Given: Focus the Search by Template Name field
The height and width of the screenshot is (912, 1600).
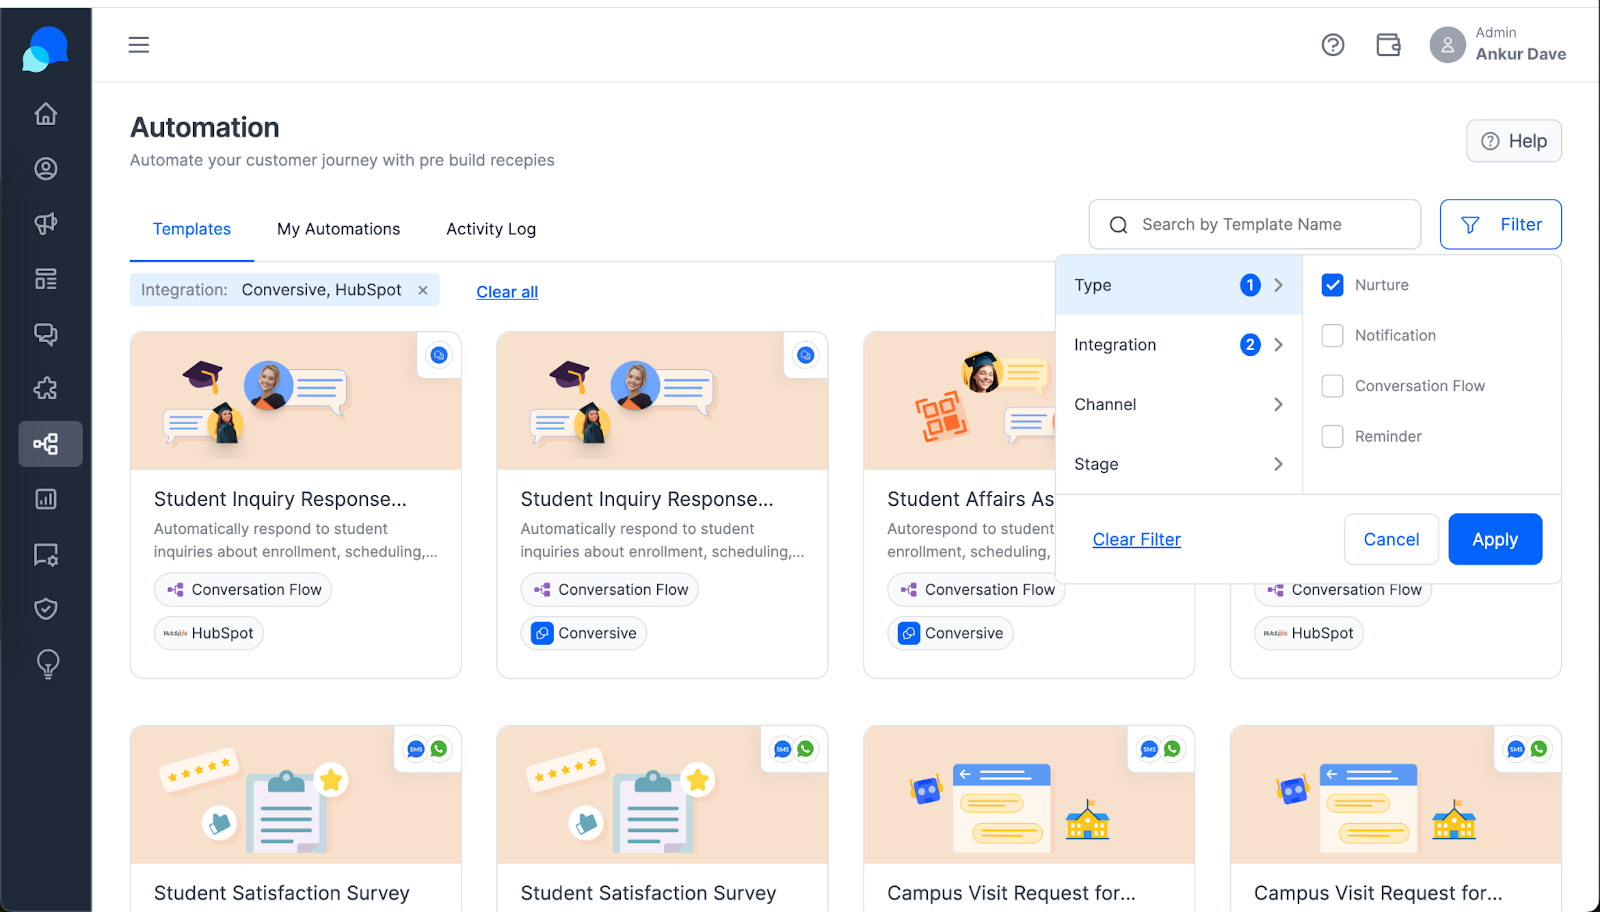Looking at the screenshot, I should (x=1255, y=224).
